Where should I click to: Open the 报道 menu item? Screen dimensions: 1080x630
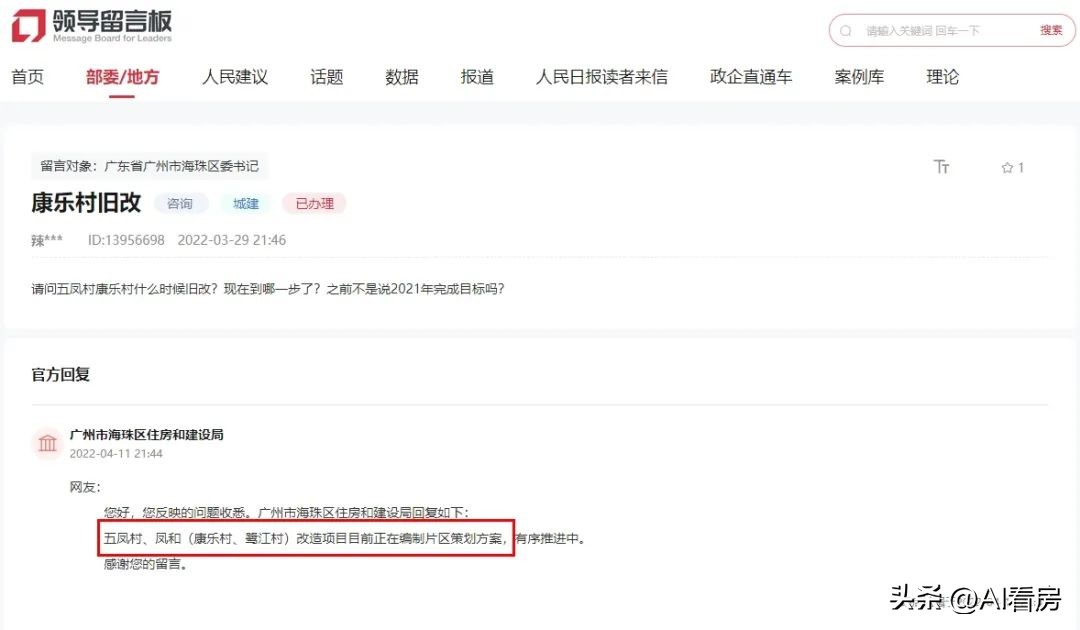(477, 77)
